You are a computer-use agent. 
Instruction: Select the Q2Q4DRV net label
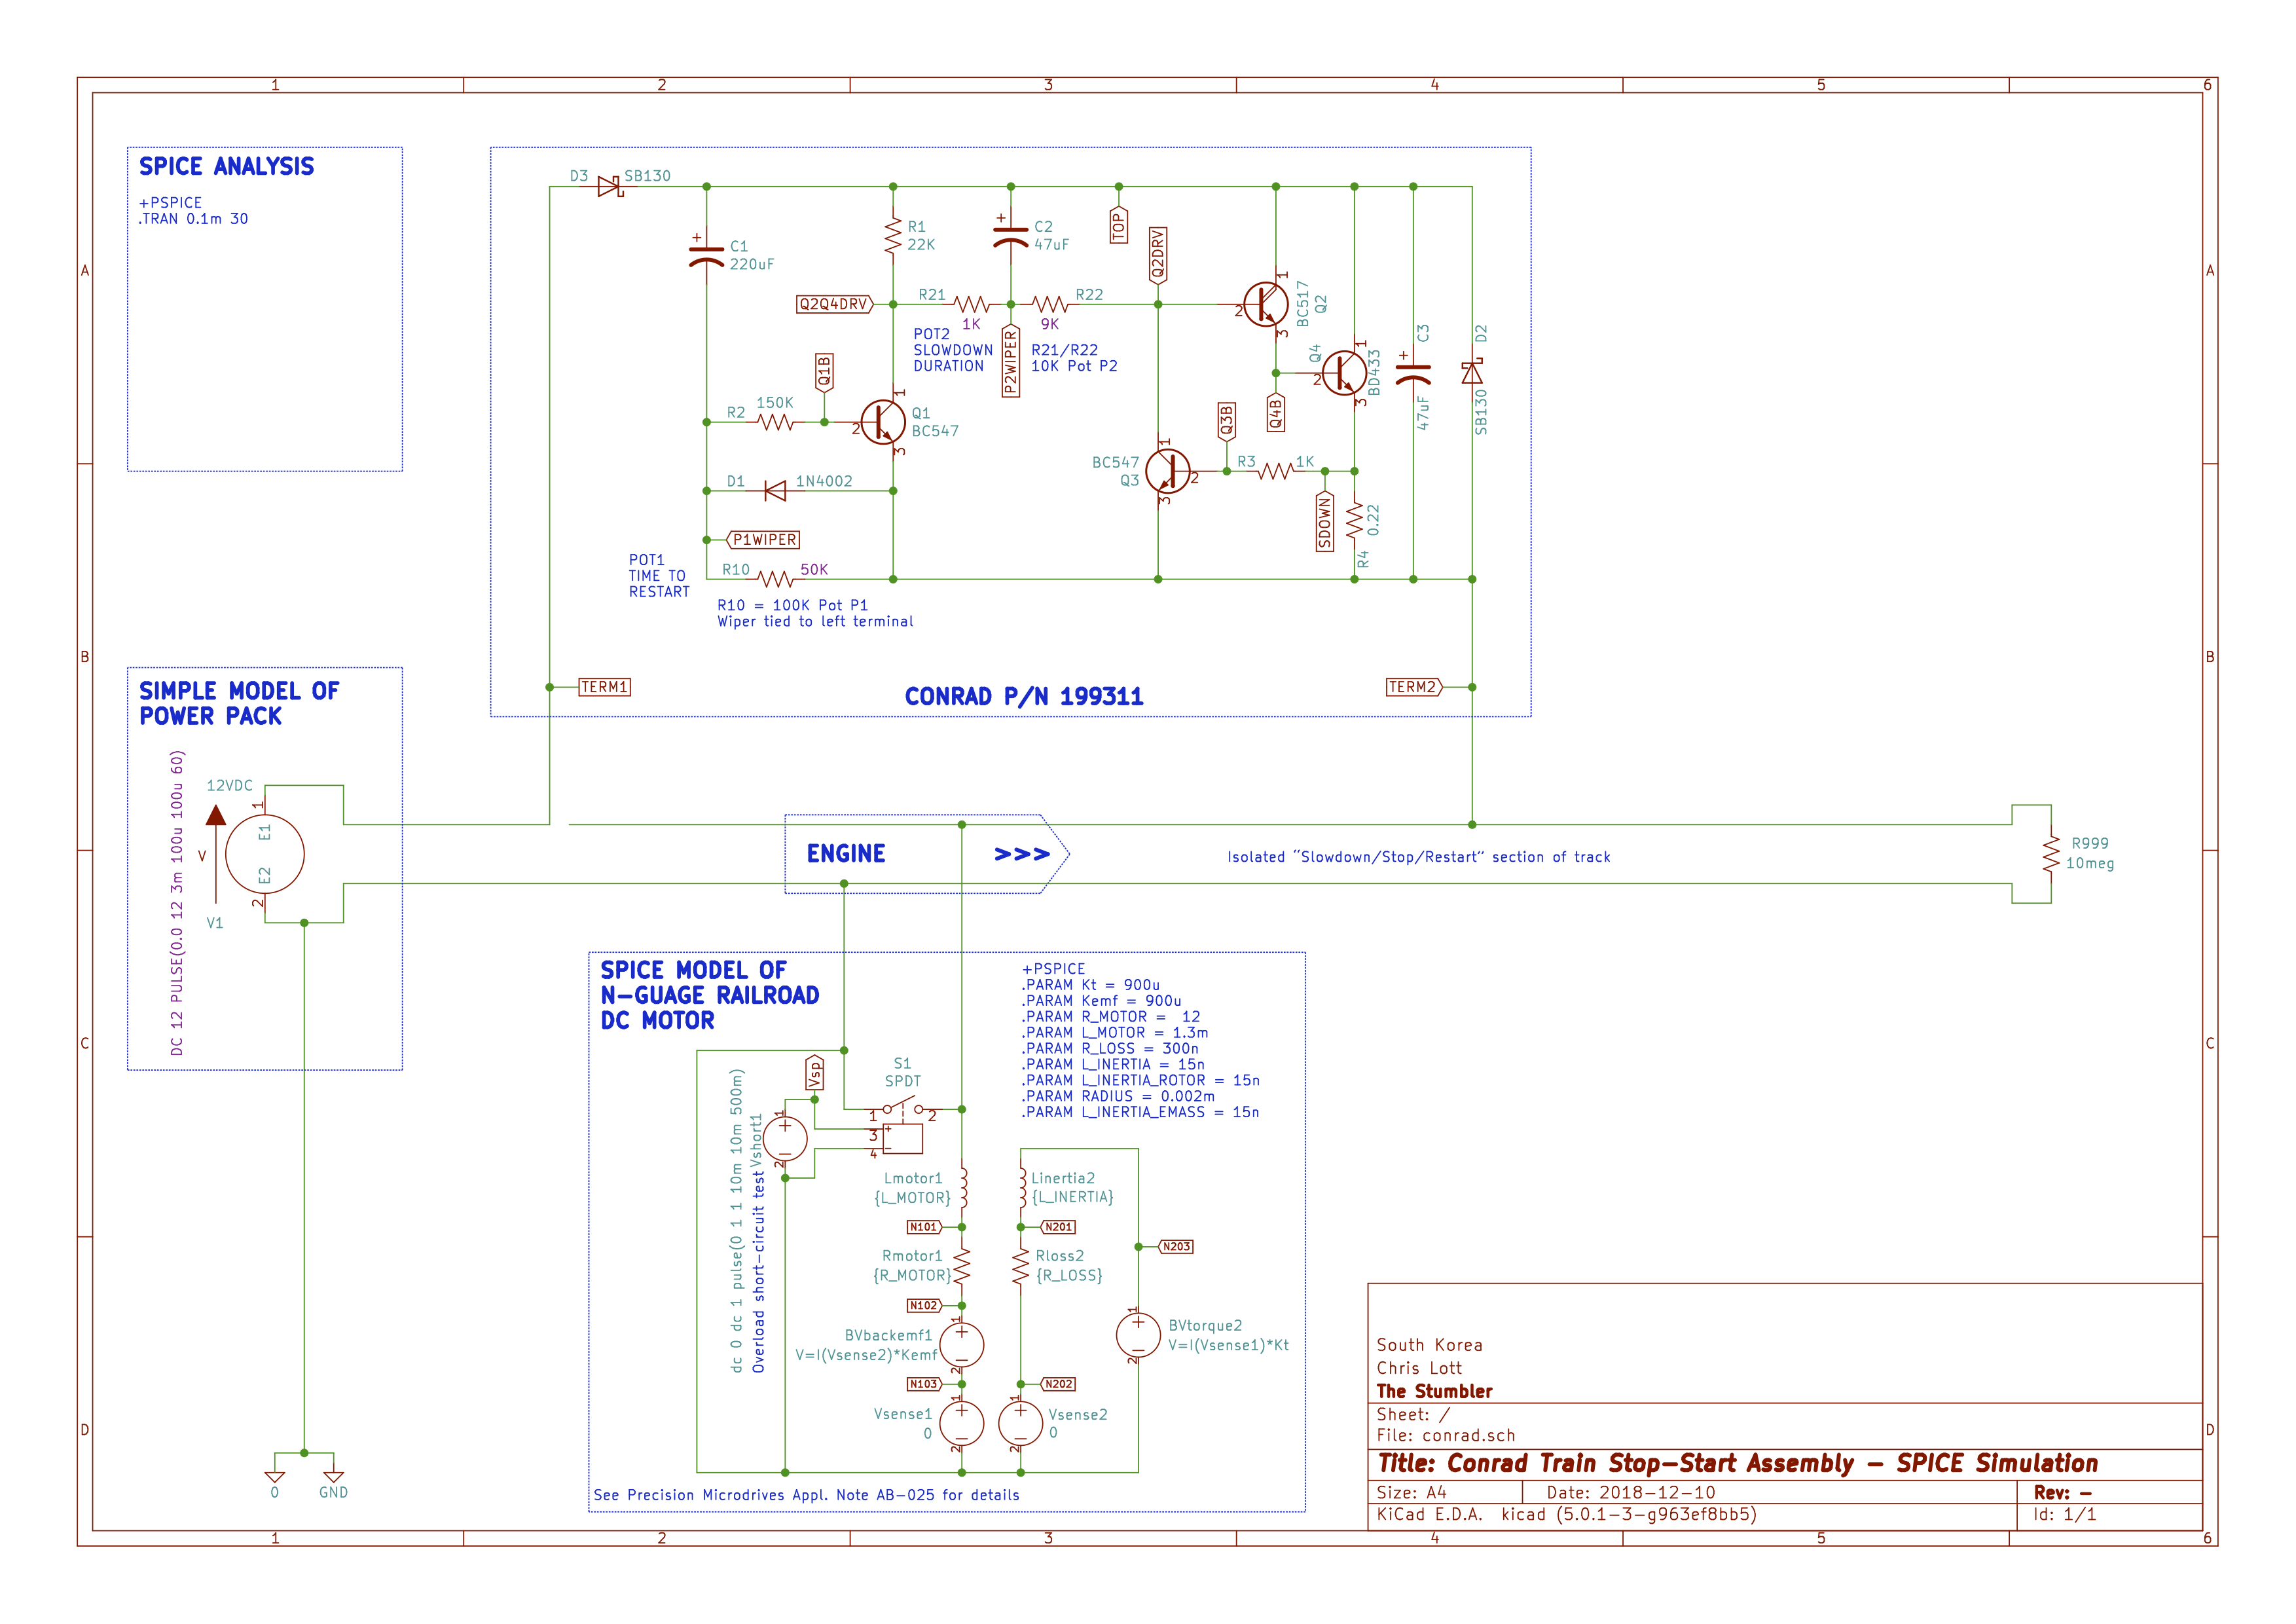click(x=834, y=304)
